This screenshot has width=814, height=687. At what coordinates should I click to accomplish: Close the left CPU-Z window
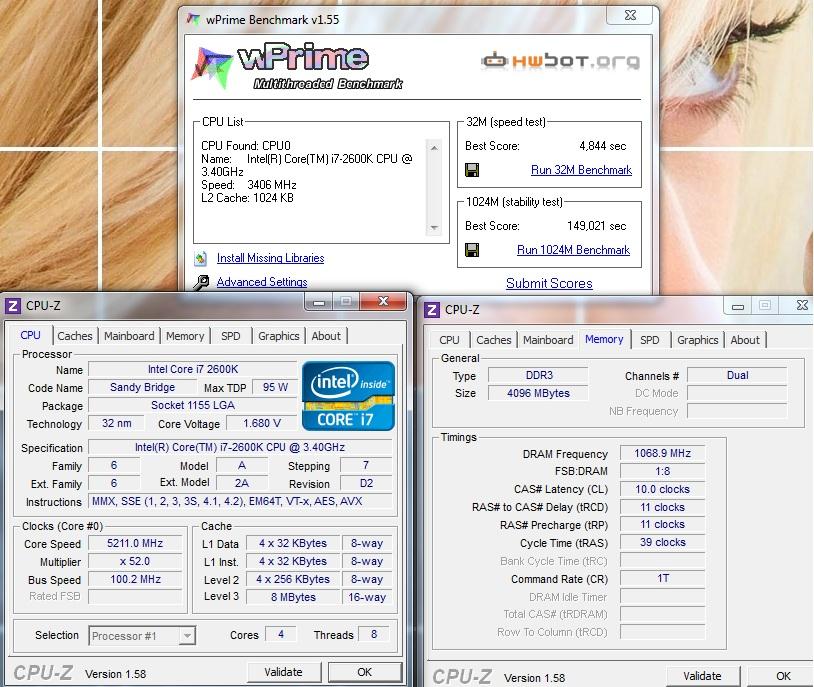pyautogui.click(x=383, y=301)
